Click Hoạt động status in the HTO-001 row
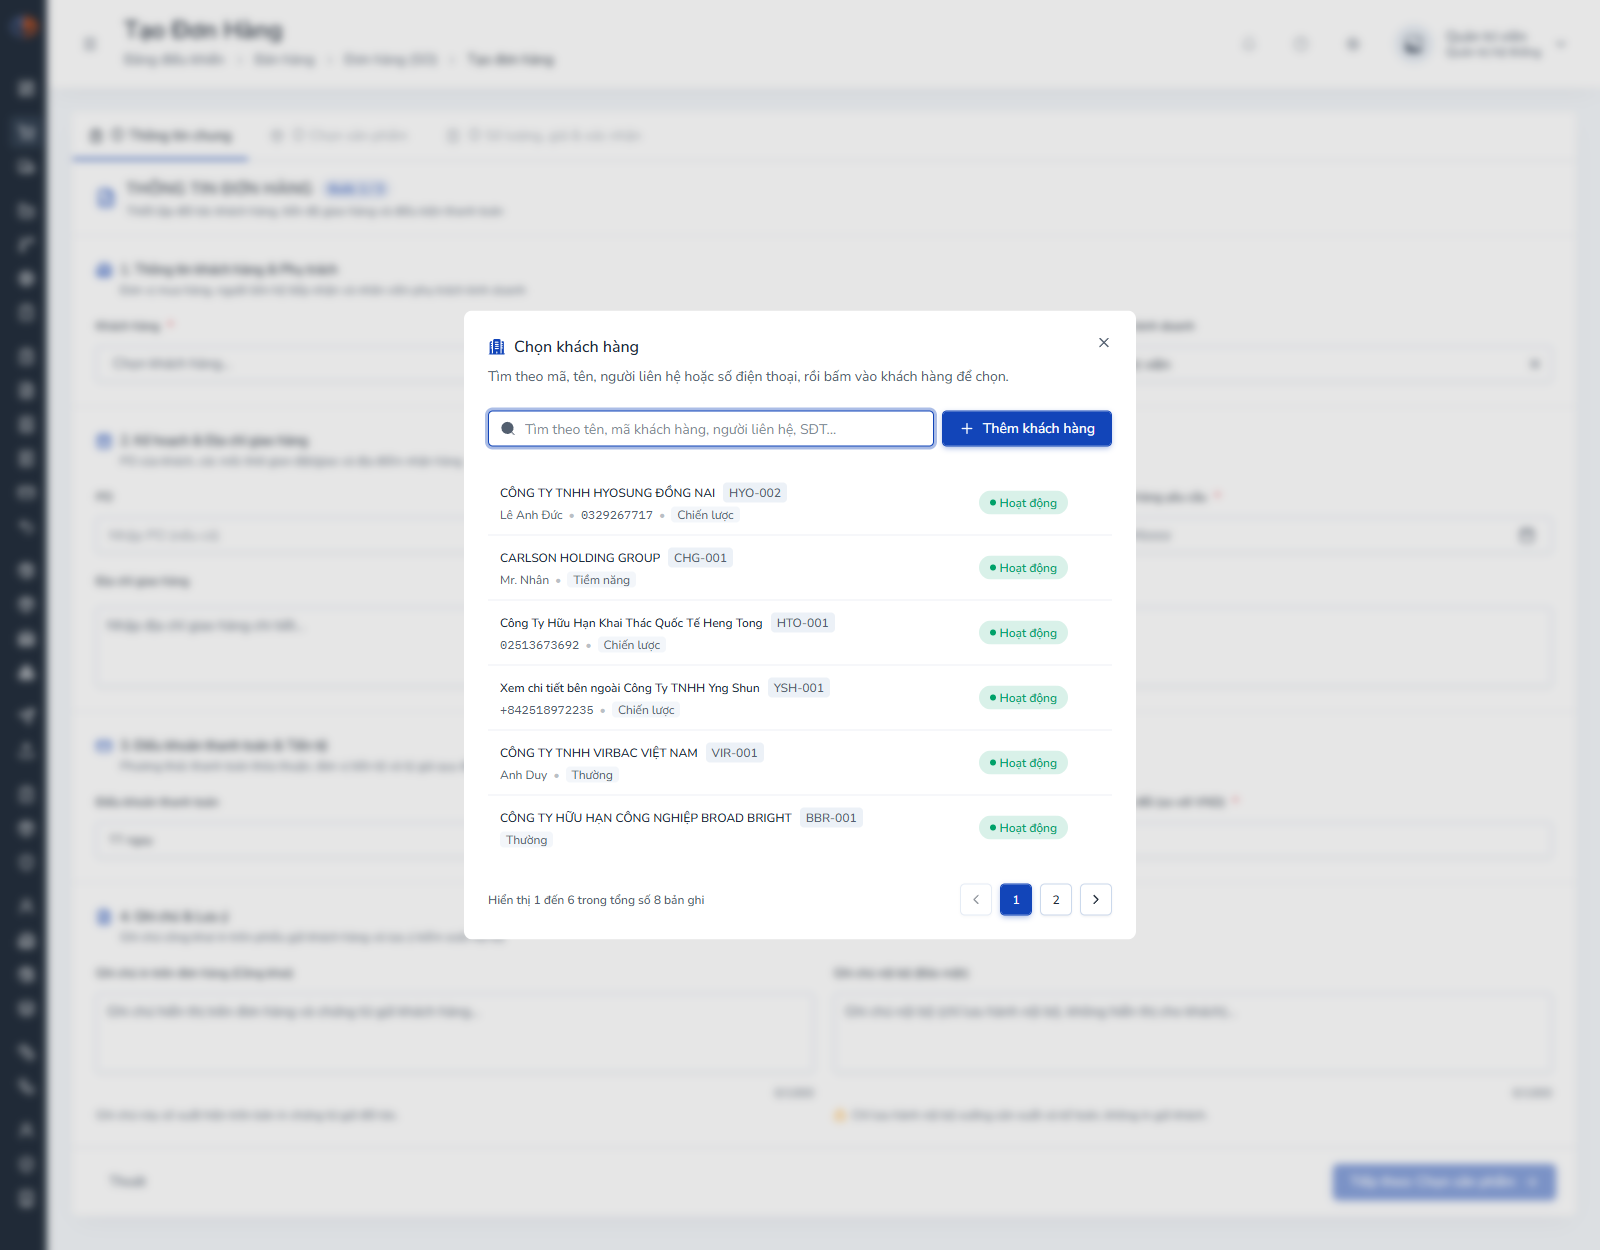Image resolution: width=1600 pixels, height=1250 pixels. pos(1023,633)
